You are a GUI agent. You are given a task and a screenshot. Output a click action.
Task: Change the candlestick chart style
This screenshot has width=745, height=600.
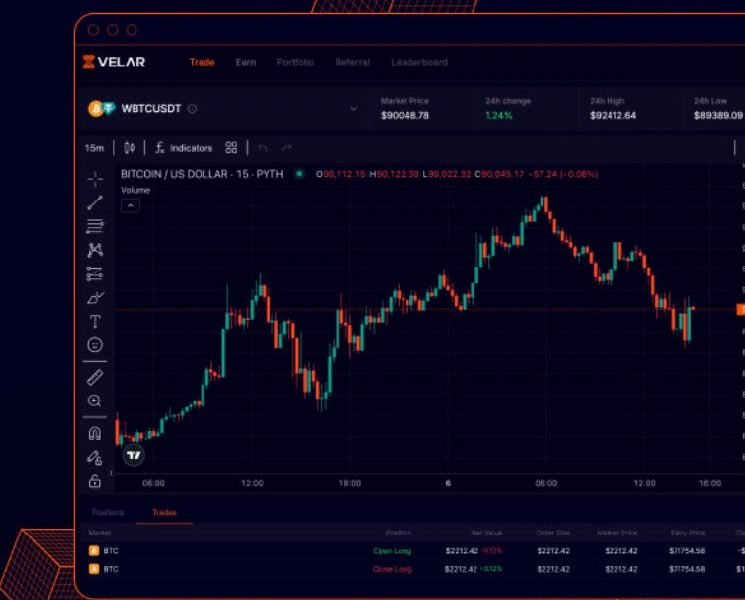pyautogui.click(x=129, y=148)
